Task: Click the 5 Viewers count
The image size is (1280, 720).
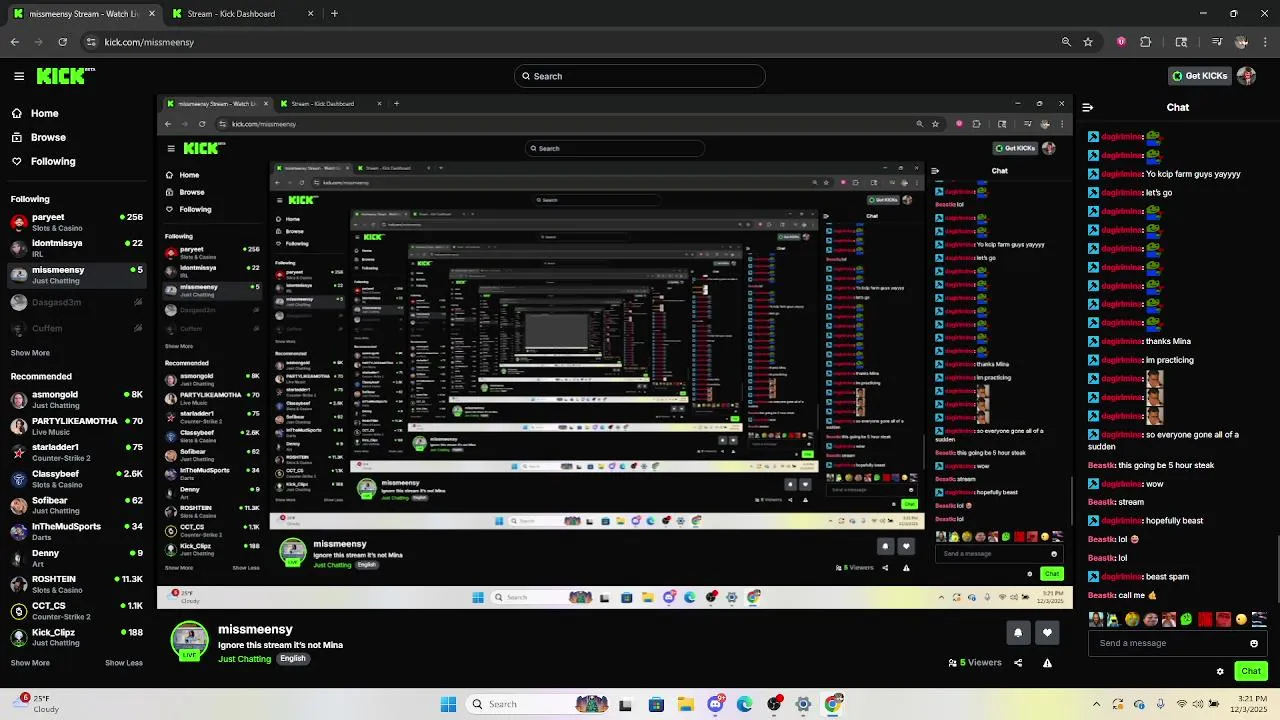Action: click(975, 663)
